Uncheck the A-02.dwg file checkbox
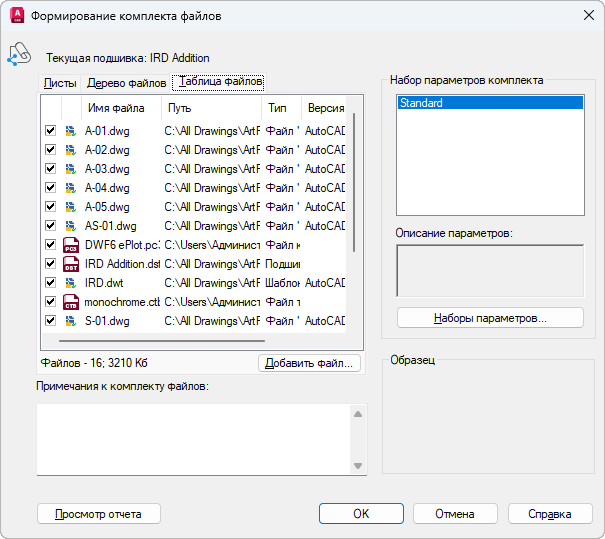605x539 pixels. [x=50, y=149]
